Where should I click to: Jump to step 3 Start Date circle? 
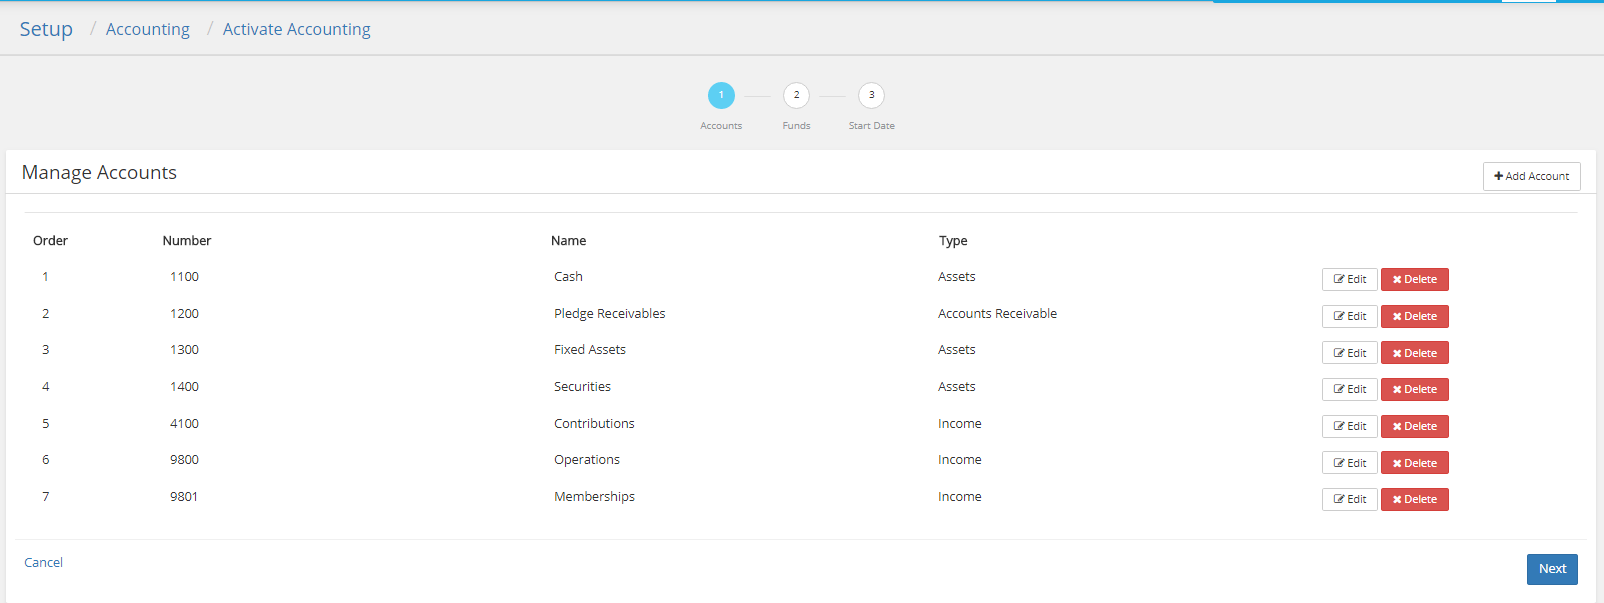coord(871,95)
